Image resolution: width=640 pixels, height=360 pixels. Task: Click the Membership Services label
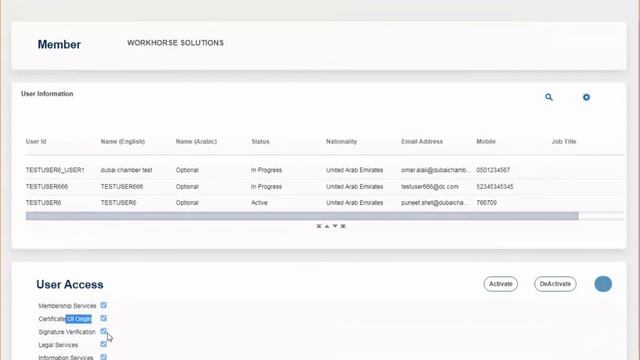[x=67, y=306]
